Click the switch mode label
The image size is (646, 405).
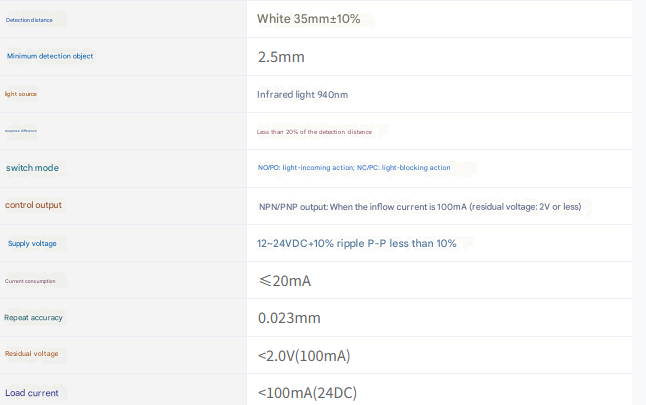click(32, 167)
